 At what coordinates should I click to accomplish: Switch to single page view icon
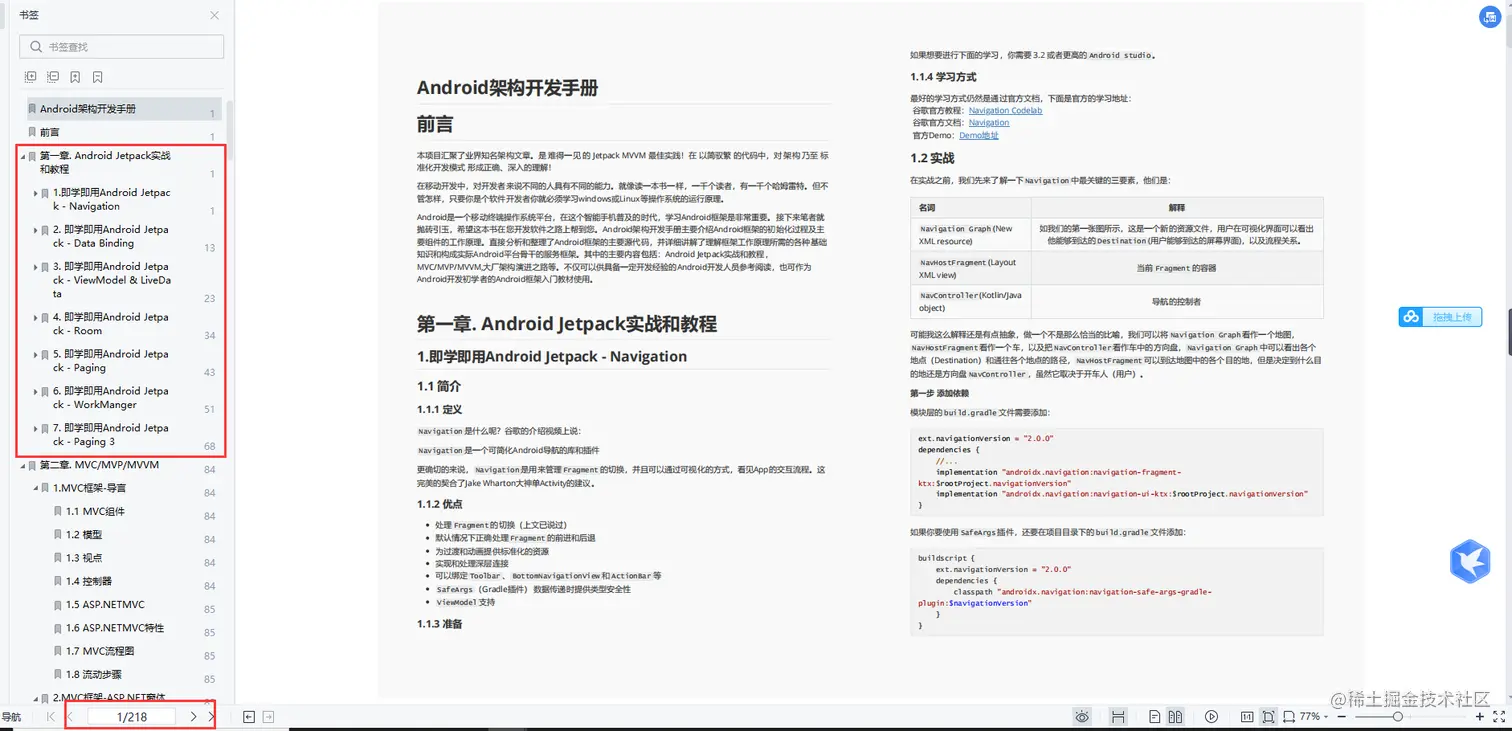pyautogui.click(x=1155, y=717)
